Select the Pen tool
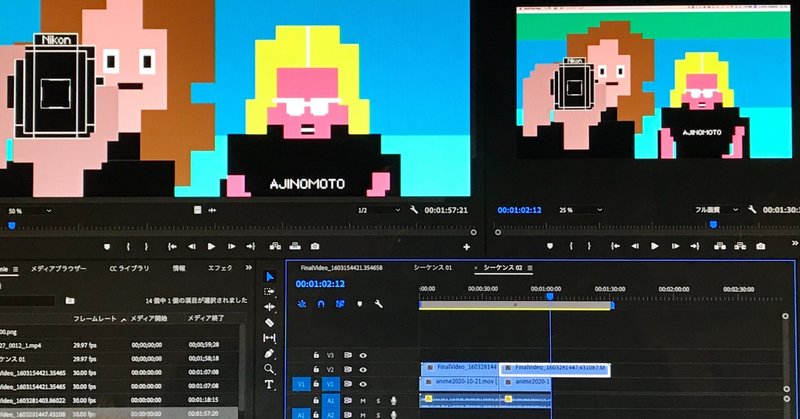The height and width of the screenshot is (419, 800). tap(269, 353)
